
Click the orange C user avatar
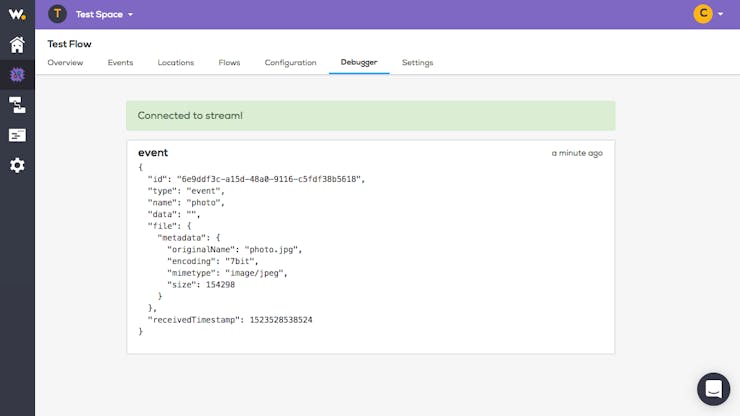point(703,14)
